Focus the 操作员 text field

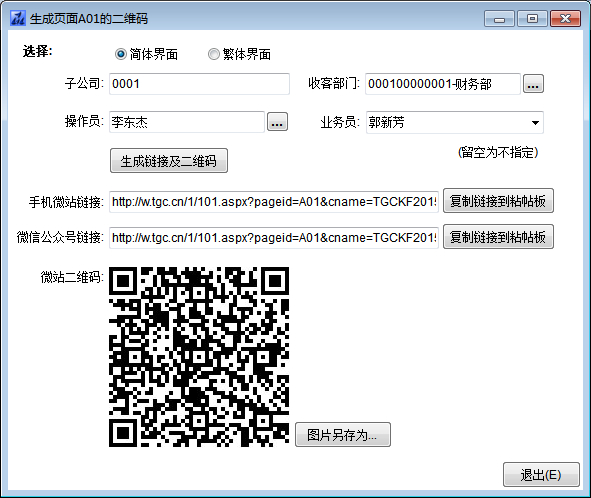coord(187,122)
